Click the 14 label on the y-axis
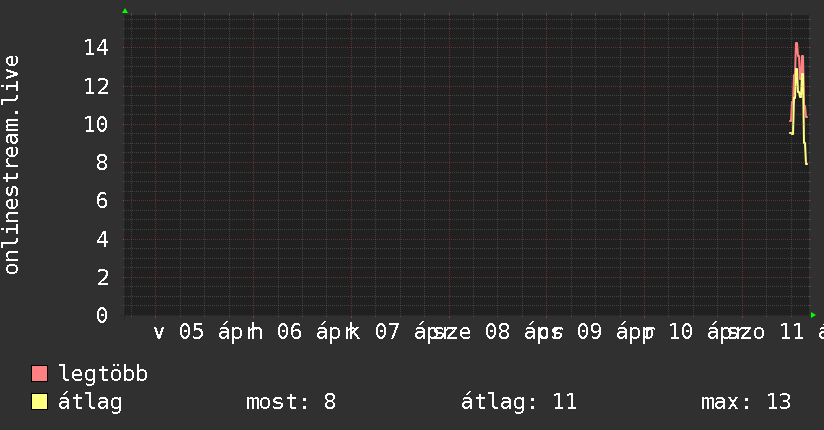Image resolution: width=824 pixels, height=430 pixels. (x=96, y=48)
